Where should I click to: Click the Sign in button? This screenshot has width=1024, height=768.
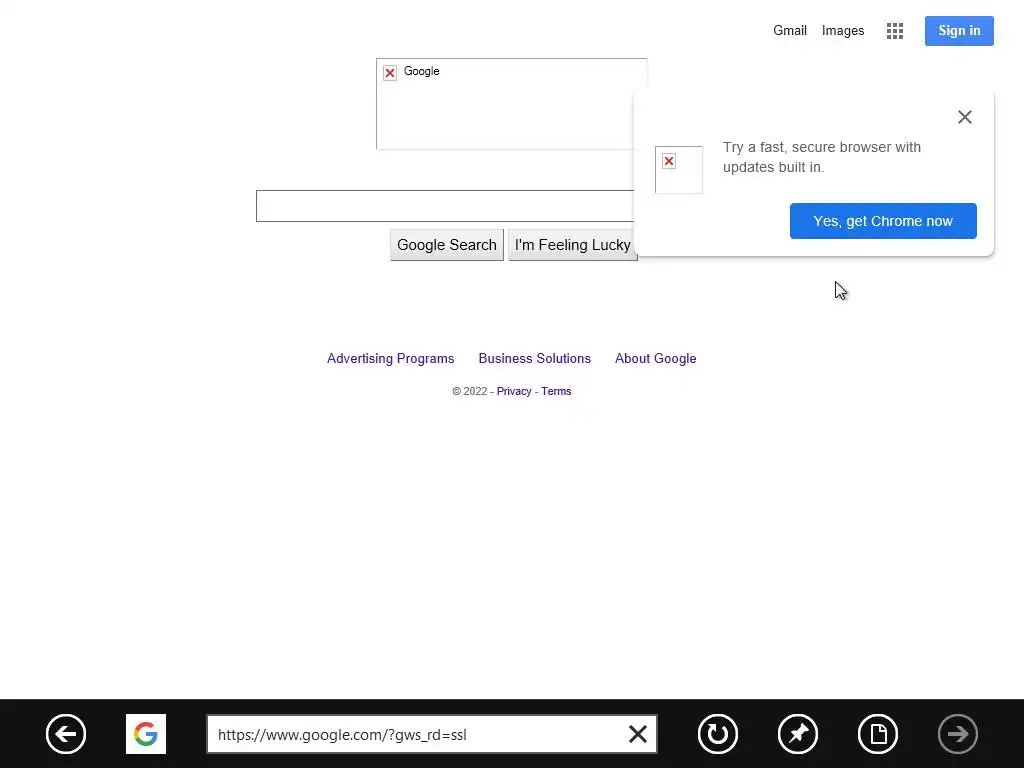click(x=959, y=31)
